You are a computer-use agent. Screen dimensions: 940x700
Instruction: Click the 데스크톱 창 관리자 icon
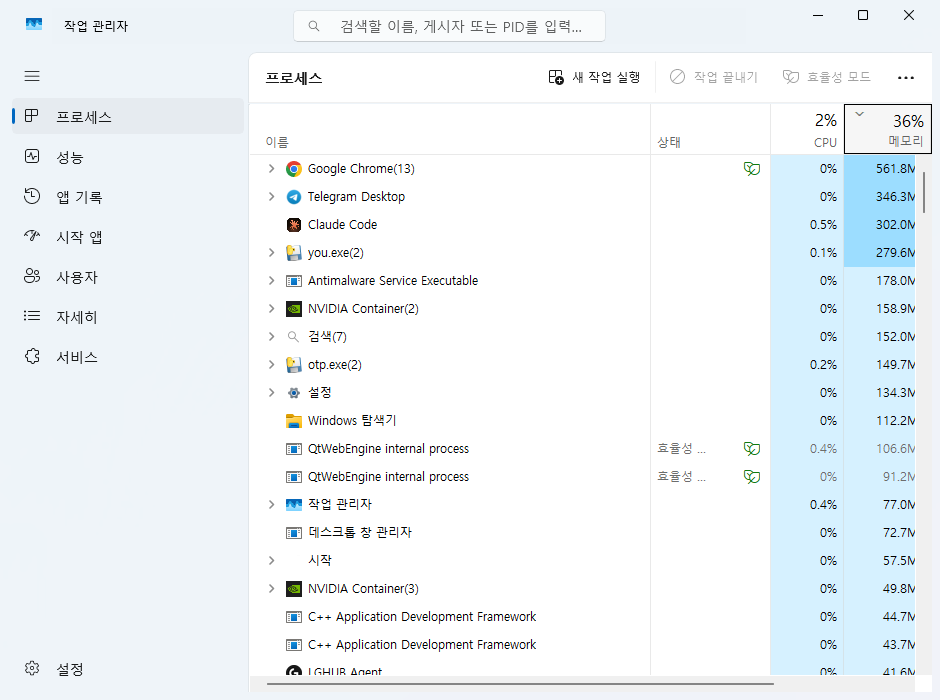click(294, 532)
